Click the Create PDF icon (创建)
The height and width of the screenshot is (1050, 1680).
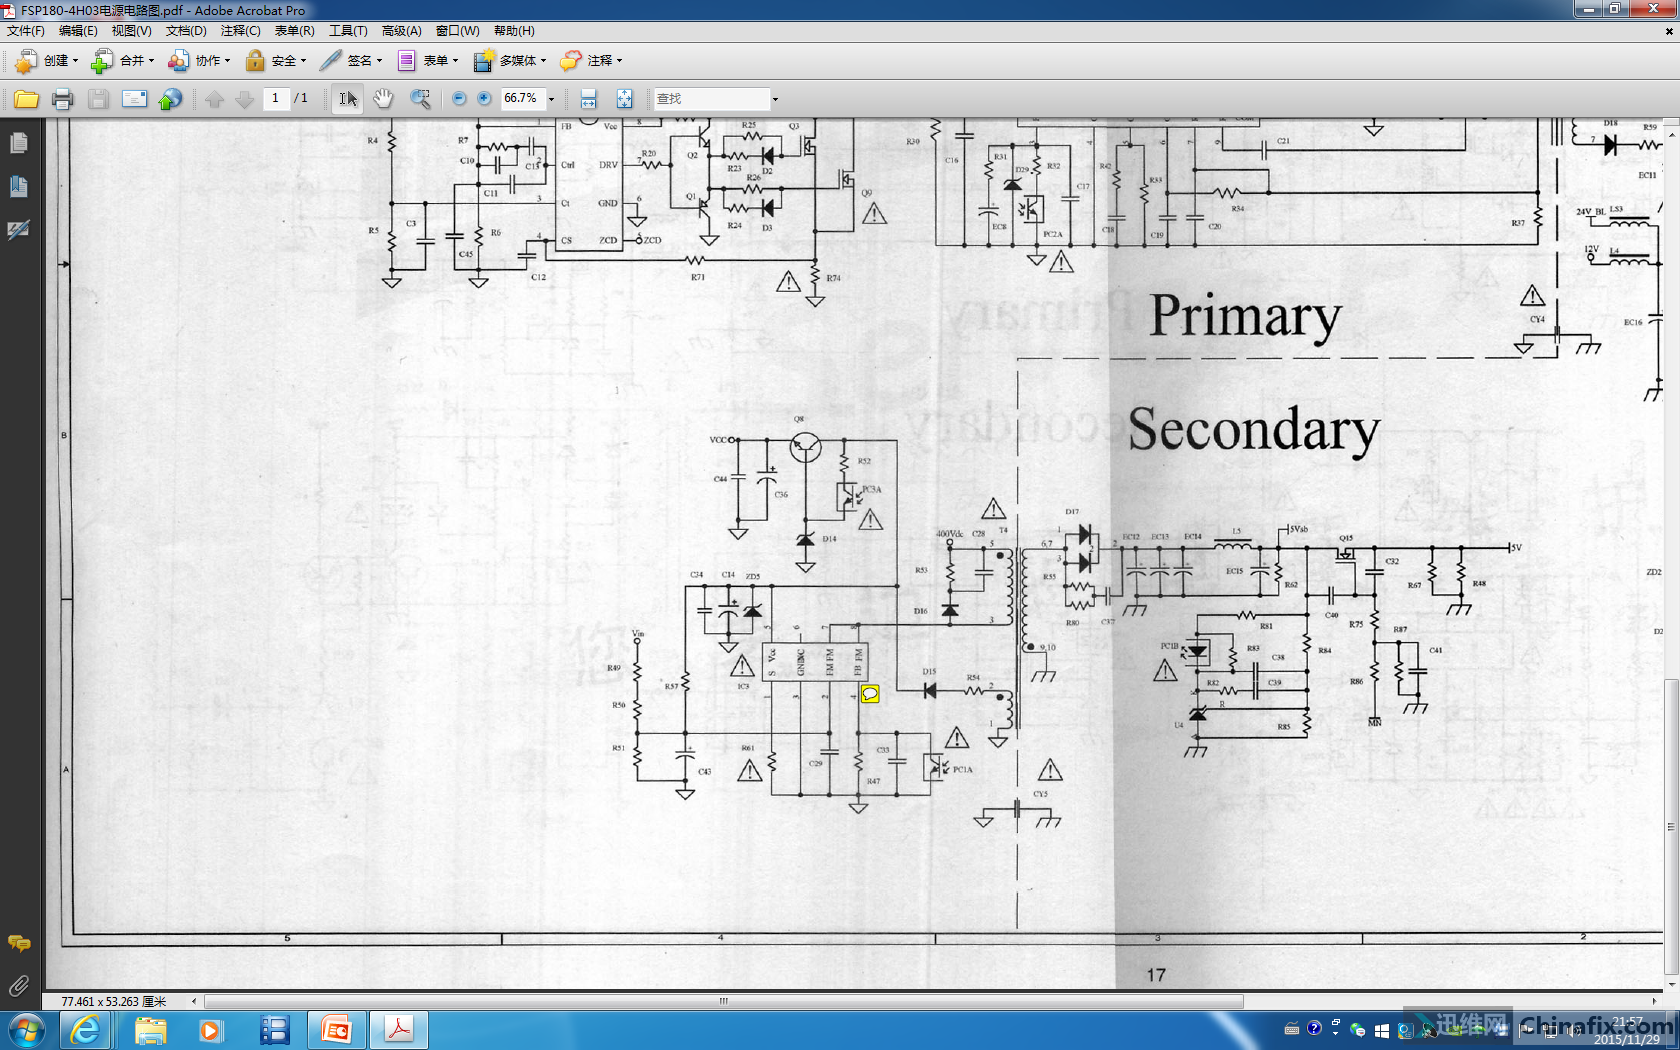pyautogui.click(x=26, y=61)
